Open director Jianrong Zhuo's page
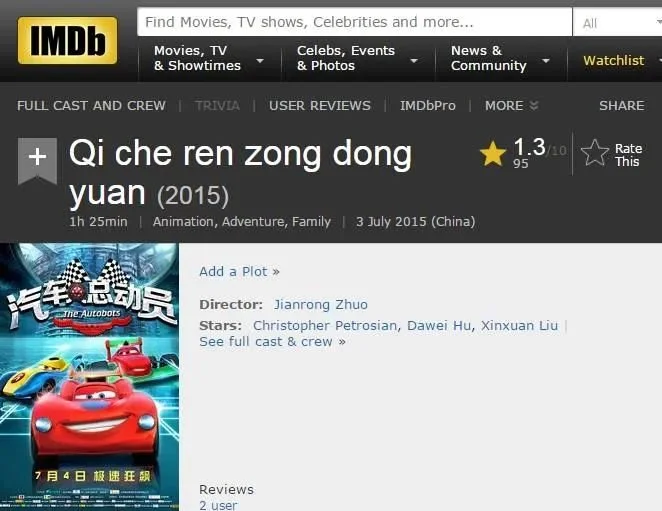662x511 pixels. coord(321,304)
